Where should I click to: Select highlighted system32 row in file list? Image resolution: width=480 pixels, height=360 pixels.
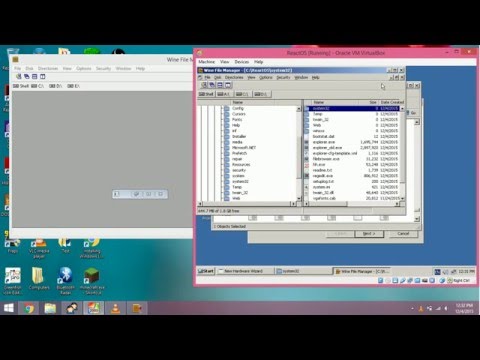click(352, 108)
